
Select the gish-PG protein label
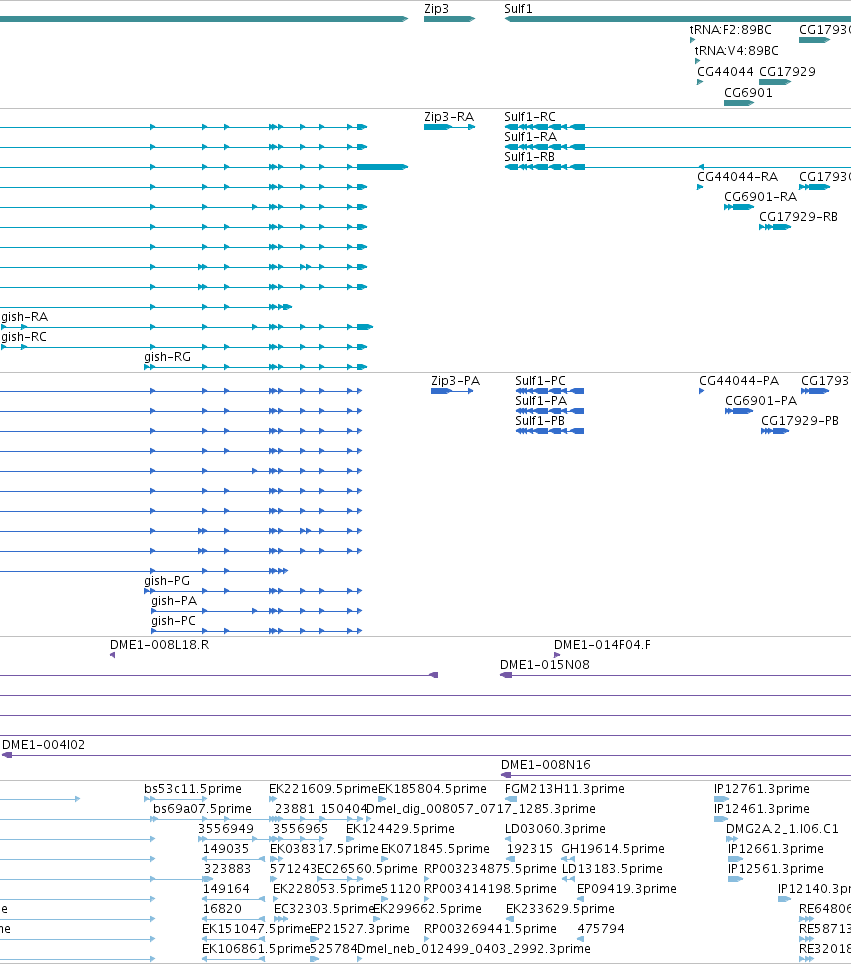click(167, 580)
